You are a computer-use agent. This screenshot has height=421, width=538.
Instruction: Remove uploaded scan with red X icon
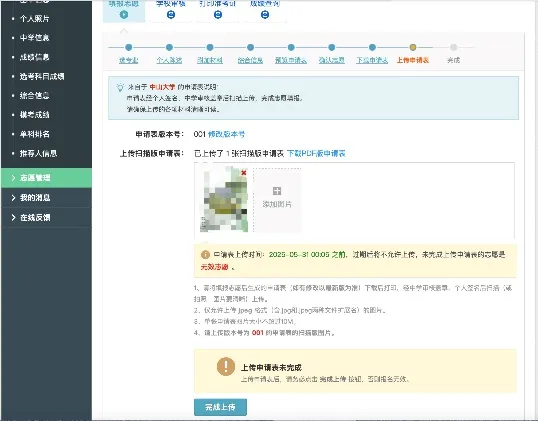(x=244, y=173)
